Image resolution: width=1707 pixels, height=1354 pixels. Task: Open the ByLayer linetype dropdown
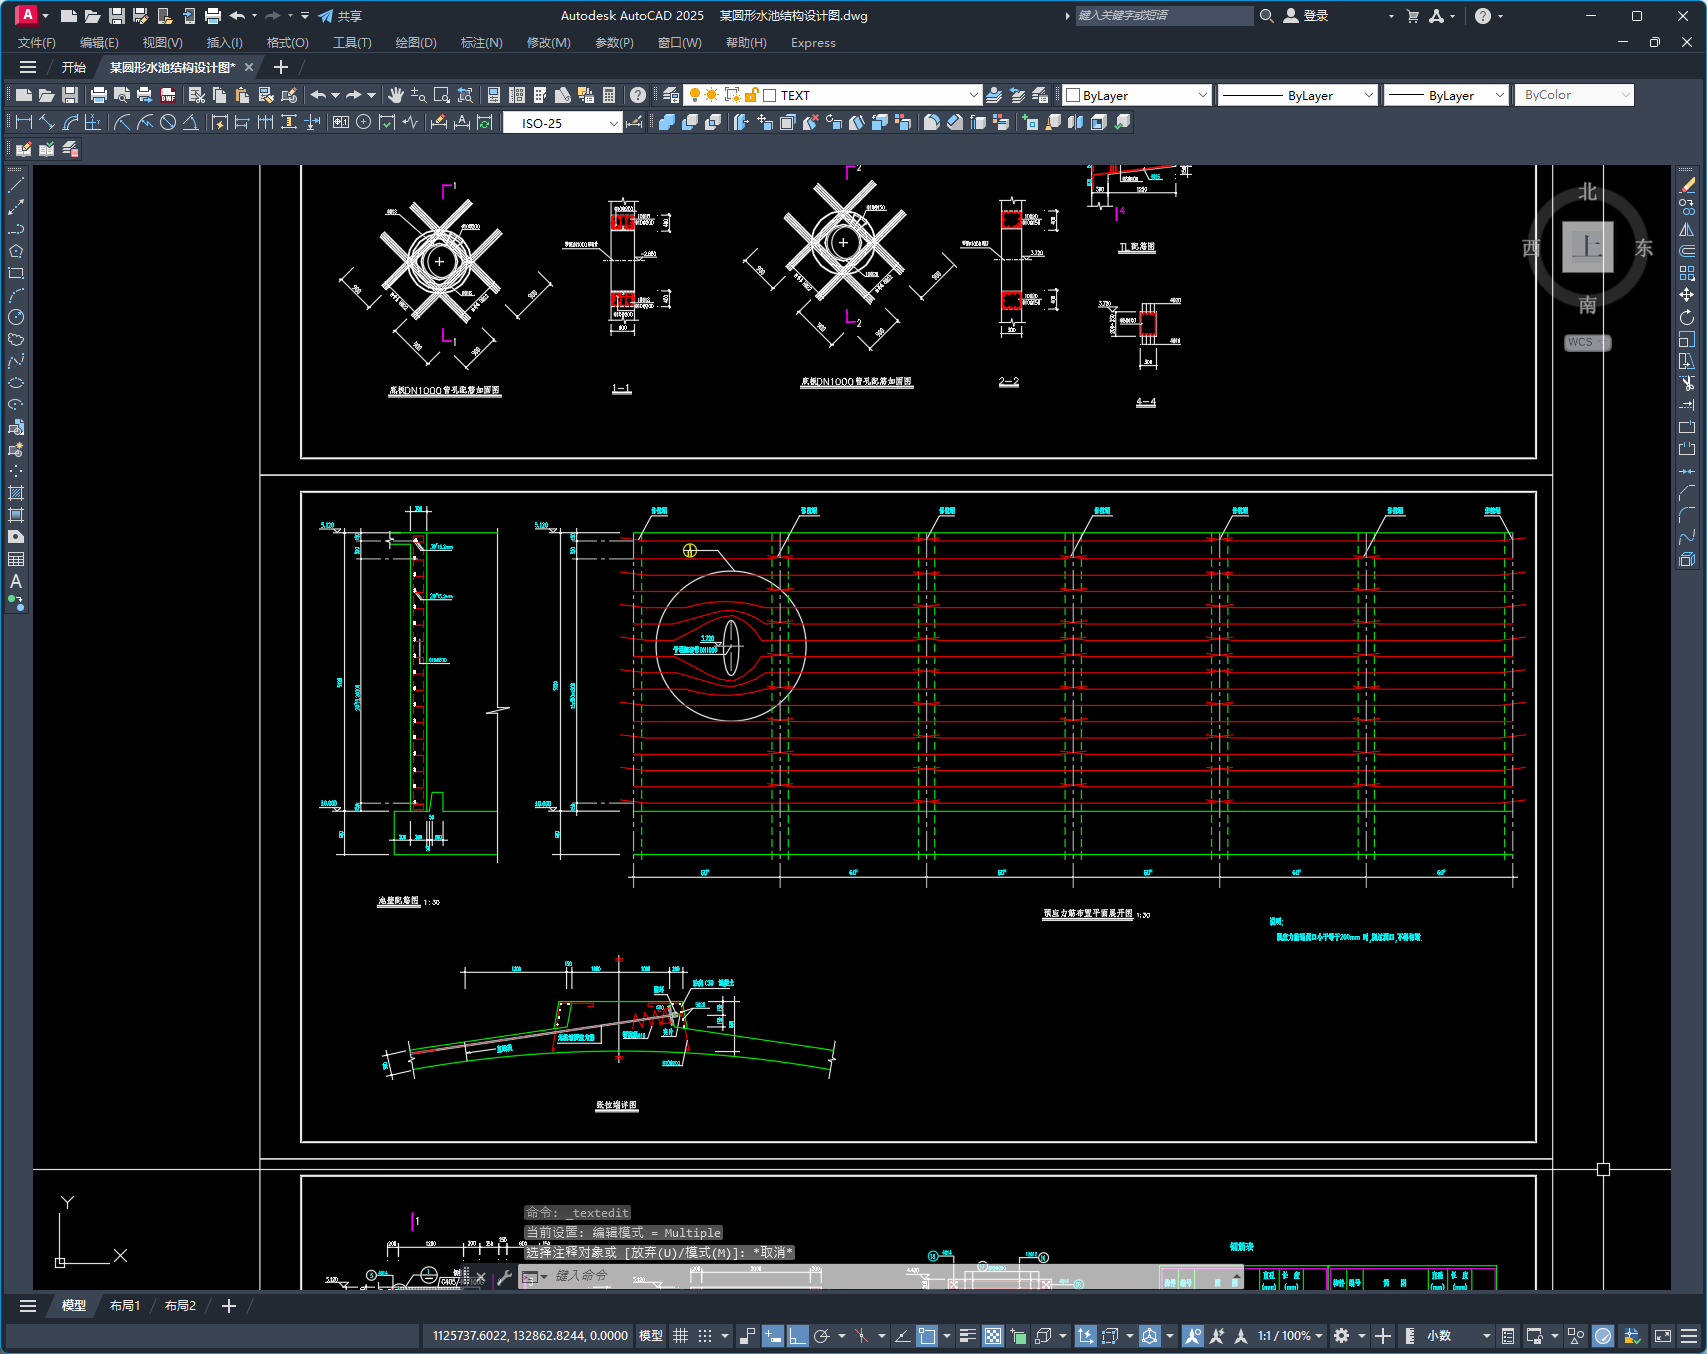pyautogui.click(x=1369, y=95)
